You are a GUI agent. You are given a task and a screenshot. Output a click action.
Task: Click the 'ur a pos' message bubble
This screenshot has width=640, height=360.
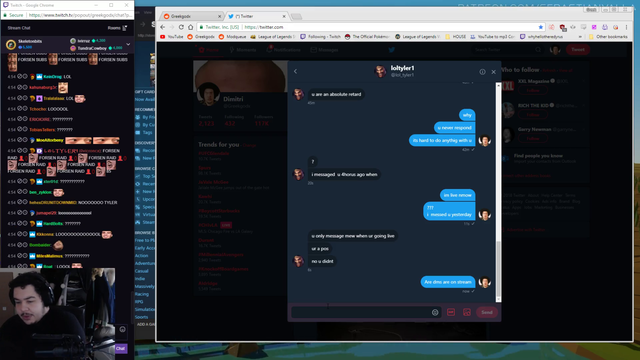click(x=320, y=249)
